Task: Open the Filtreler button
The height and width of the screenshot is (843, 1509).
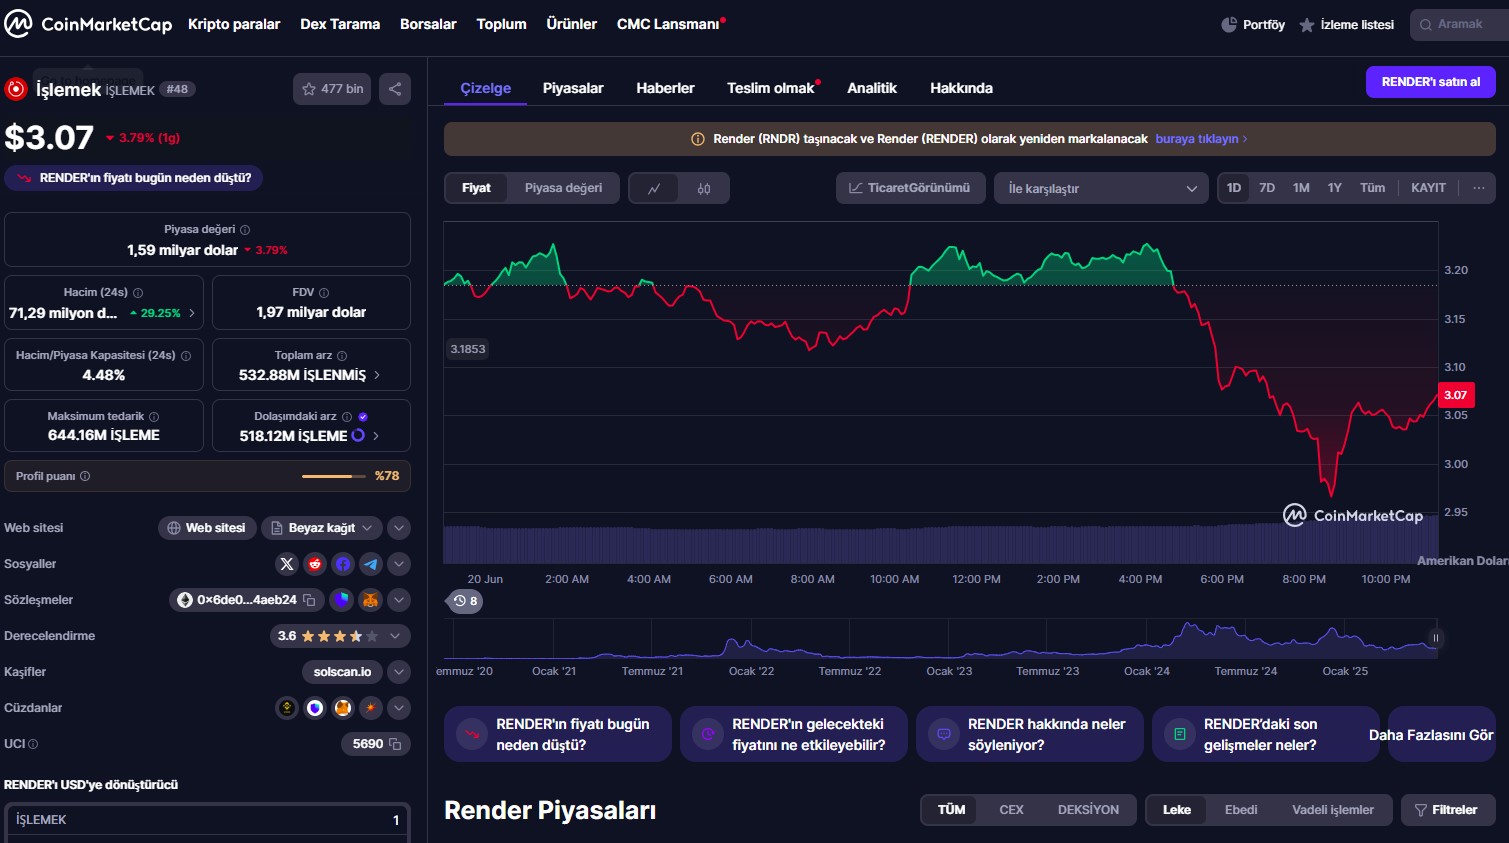Action: 1448,810
